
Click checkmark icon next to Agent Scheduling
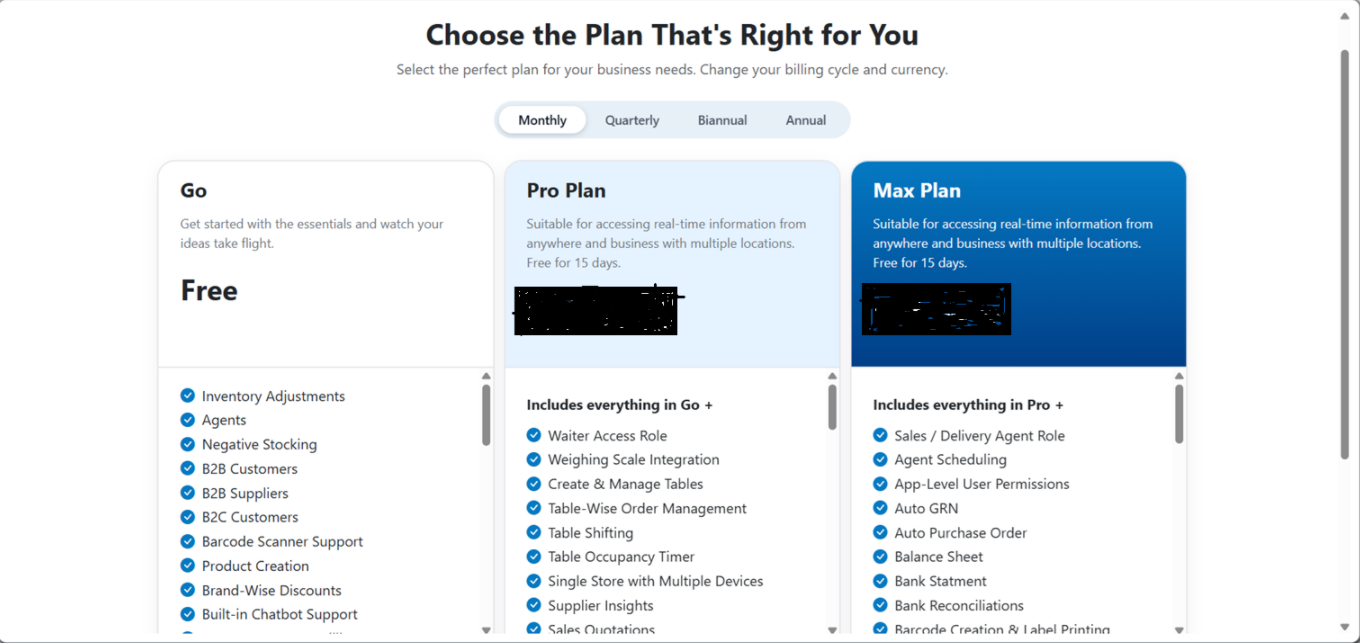point(880,459)
